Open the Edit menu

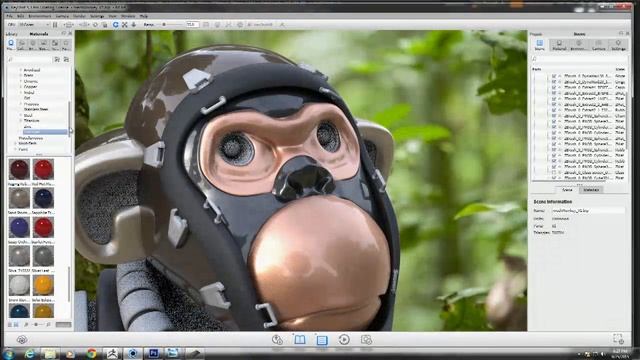[20, 16]
